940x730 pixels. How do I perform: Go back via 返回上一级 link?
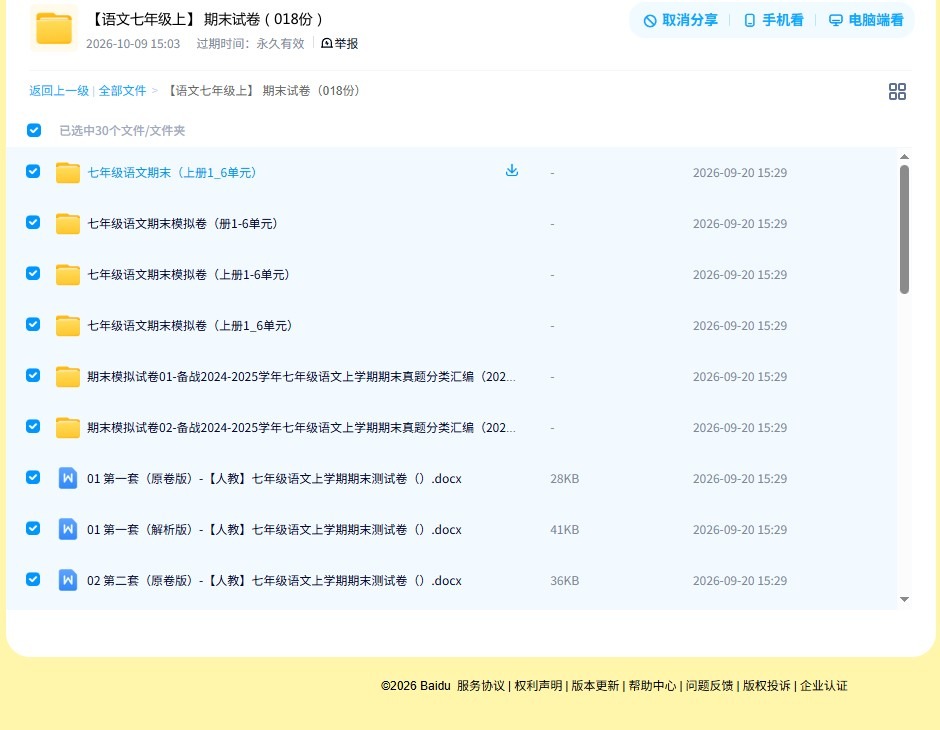click(x=59, y=91)
